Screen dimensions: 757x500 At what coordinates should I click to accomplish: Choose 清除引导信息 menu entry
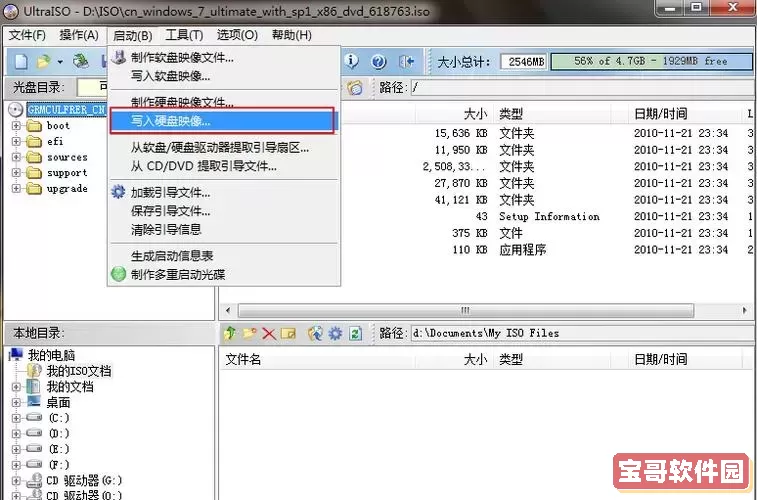[x=224, y=229]
